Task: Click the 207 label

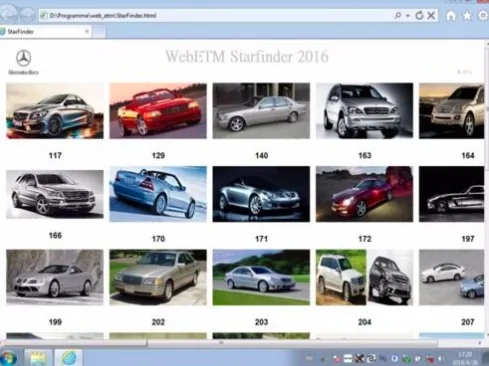Action: click(468, 322)
